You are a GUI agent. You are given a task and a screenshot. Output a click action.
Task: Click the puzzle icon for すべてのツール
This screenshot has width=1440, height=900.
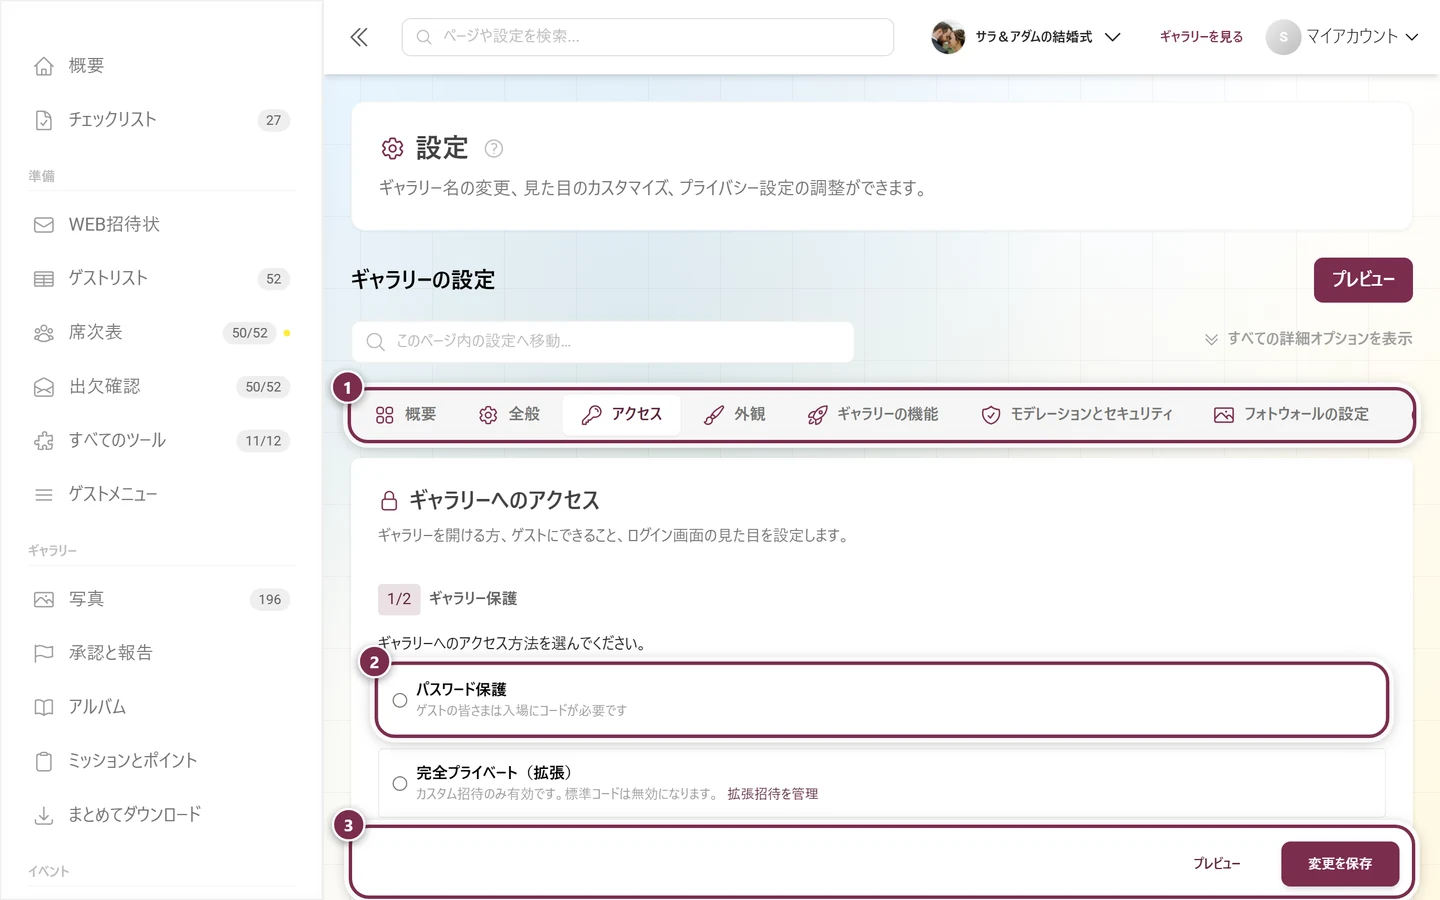tap(44, 441)
